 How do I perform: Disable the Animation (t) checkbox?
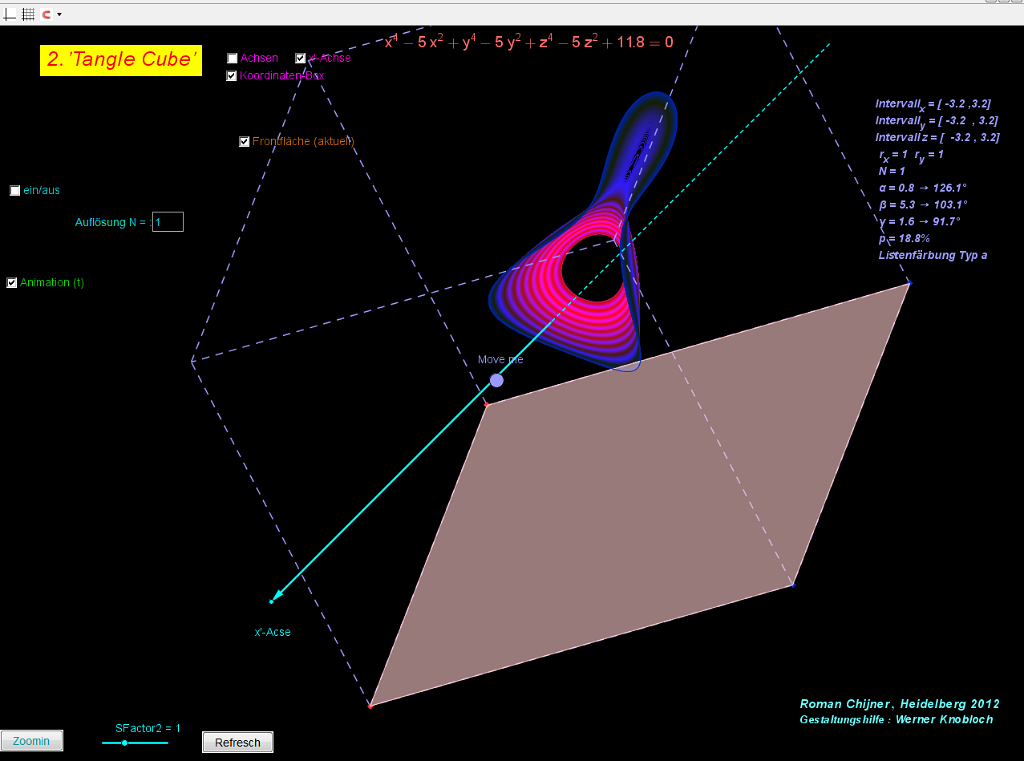pos(12,283)
